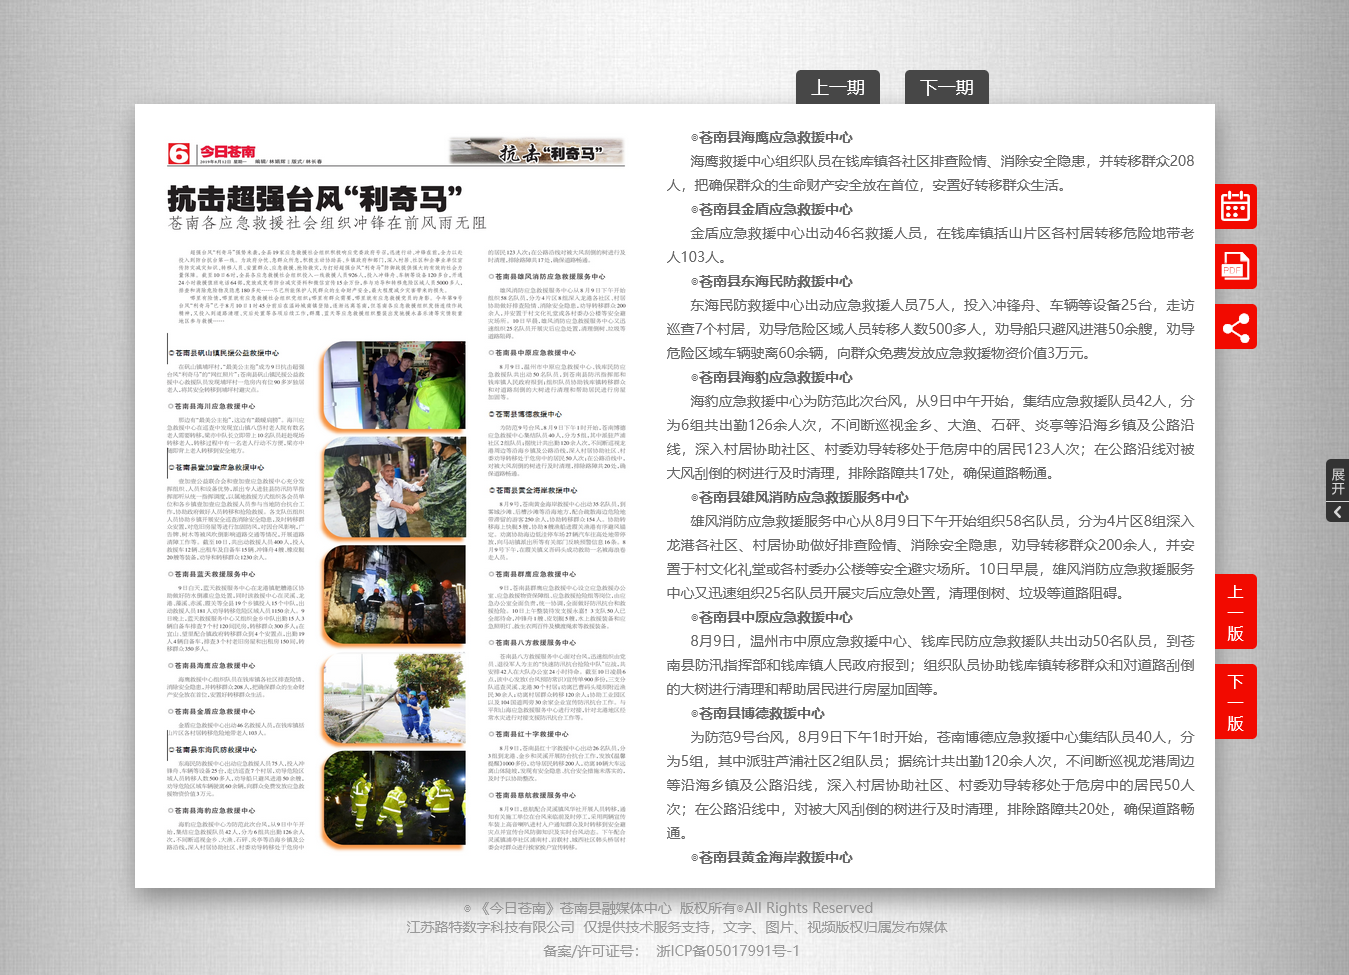Image resolution: width=1349 pixels, height=975 pixels.
Task: Switch to next page 下一版
Action: (1235, 702)
